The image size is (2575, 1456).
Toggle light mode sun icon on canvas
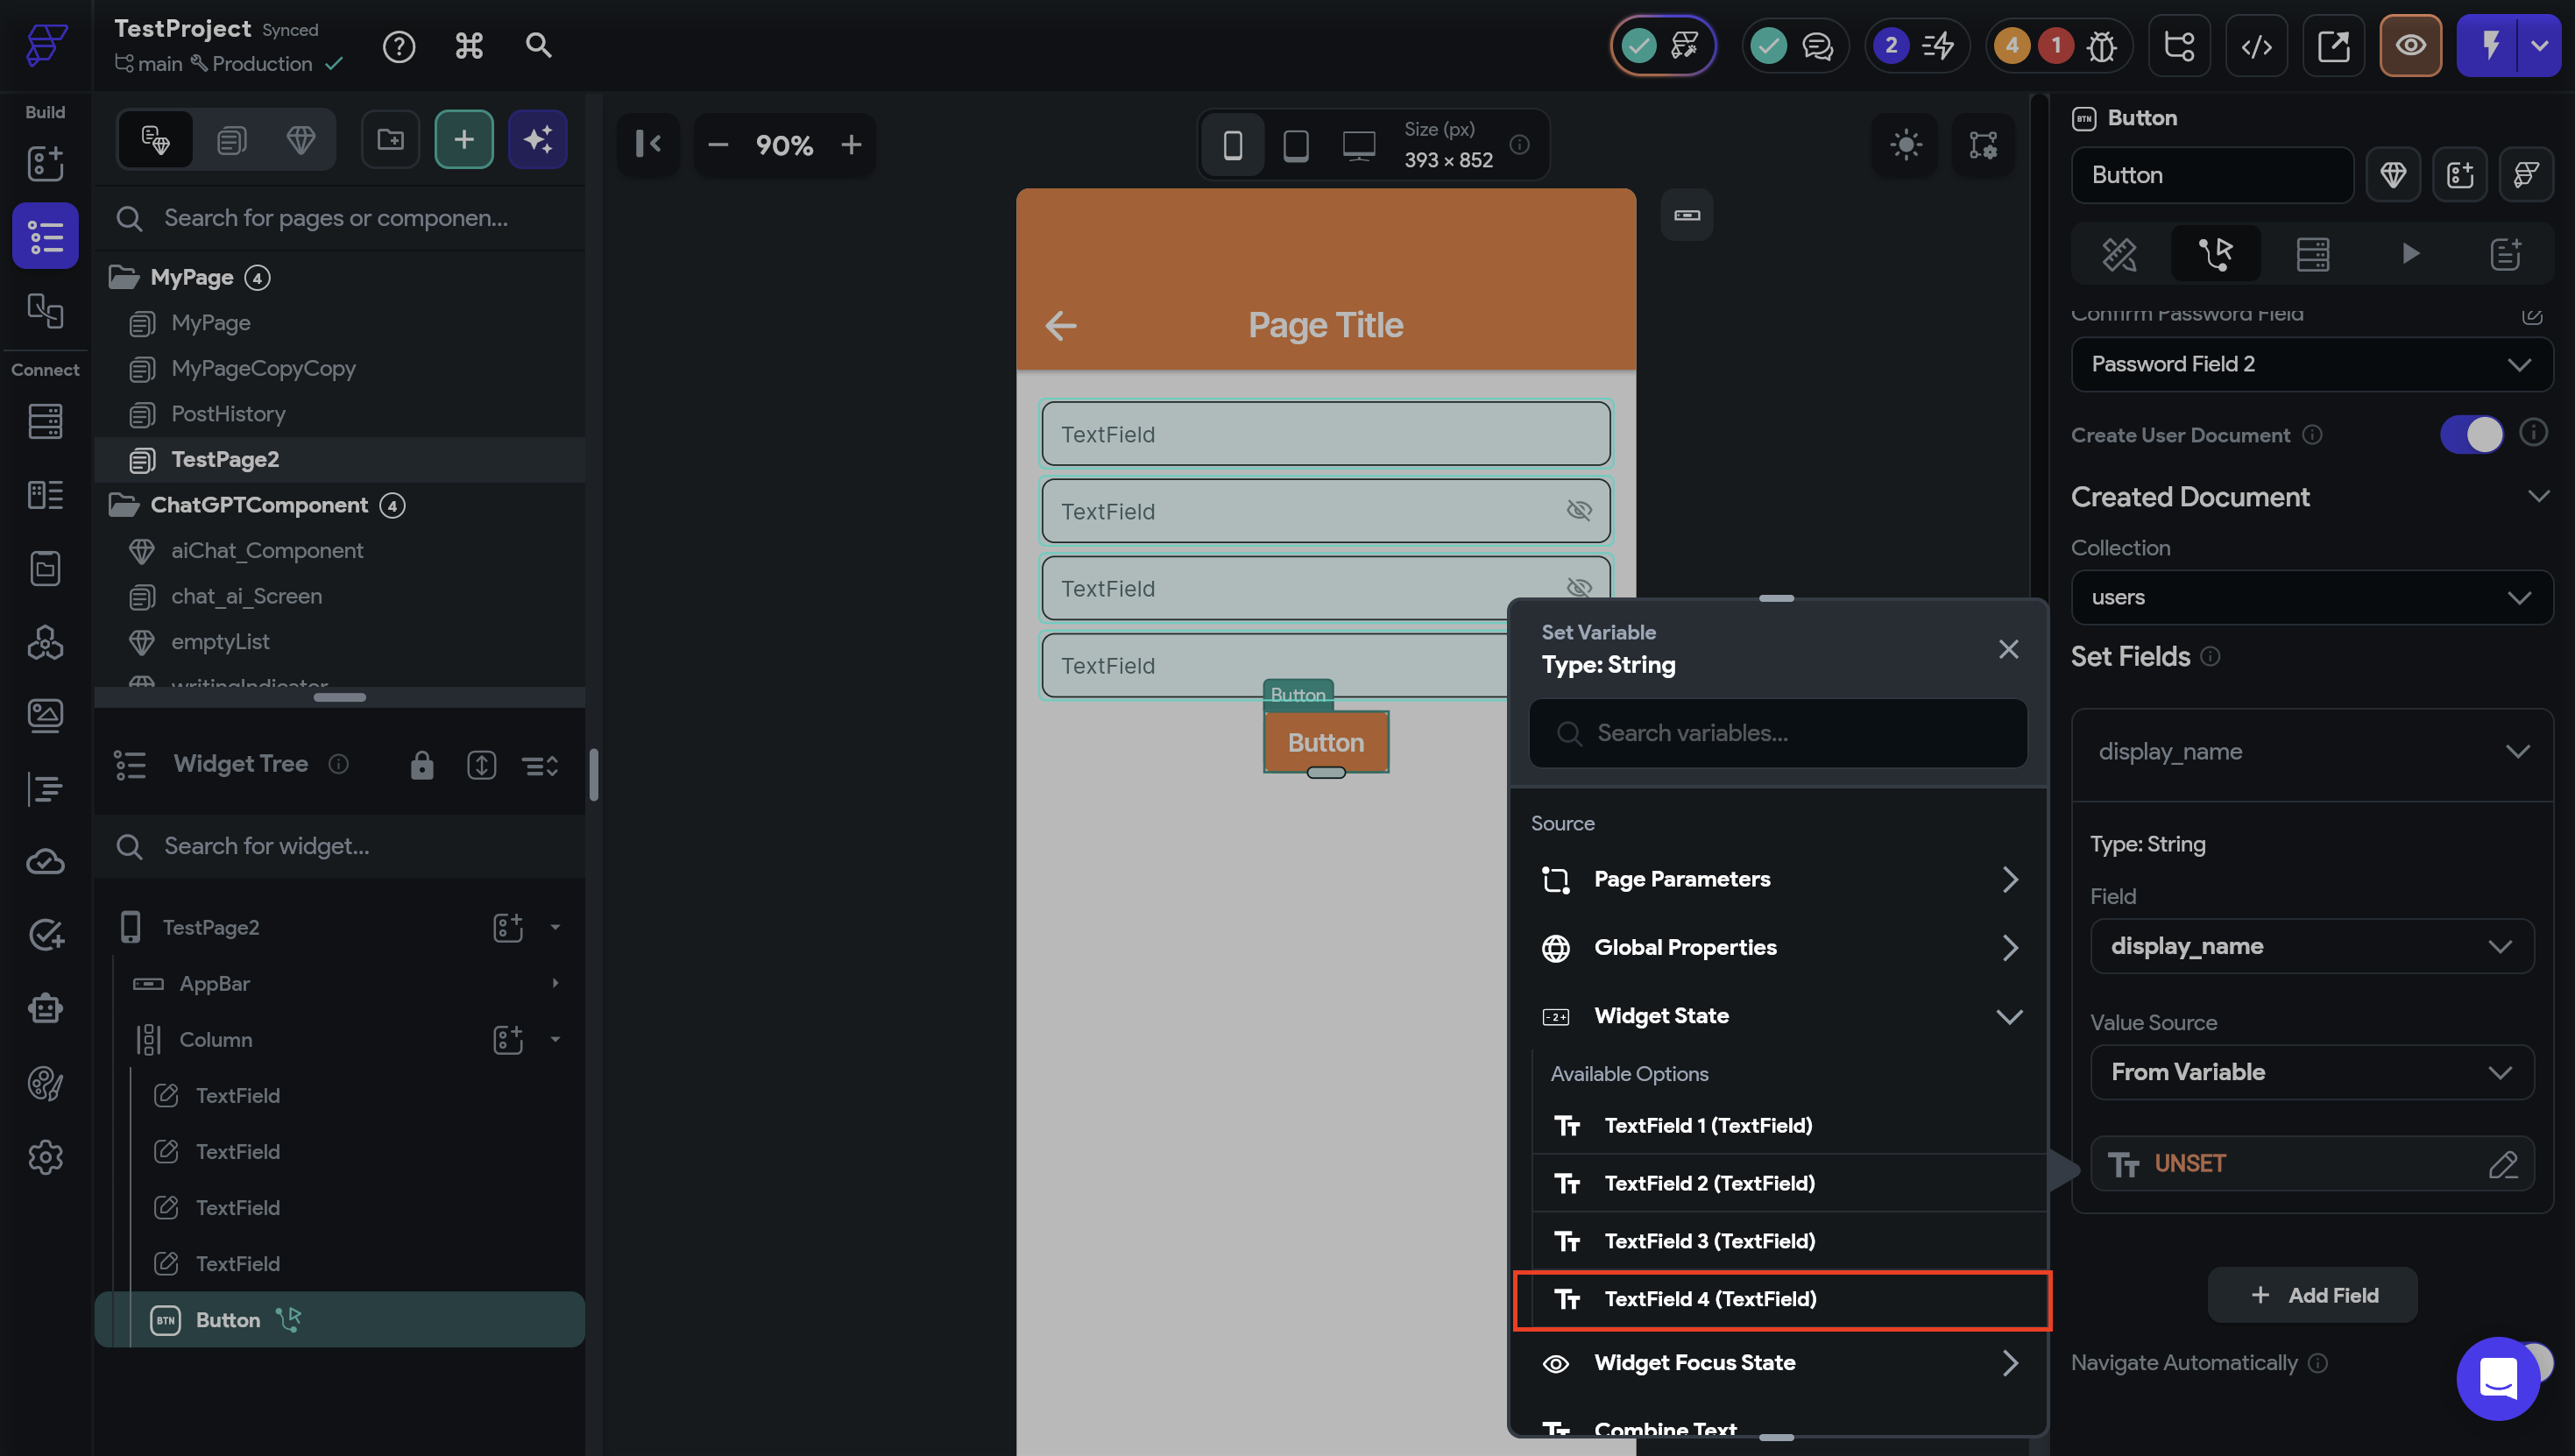pyautogui.click(x=1905, y=145)
